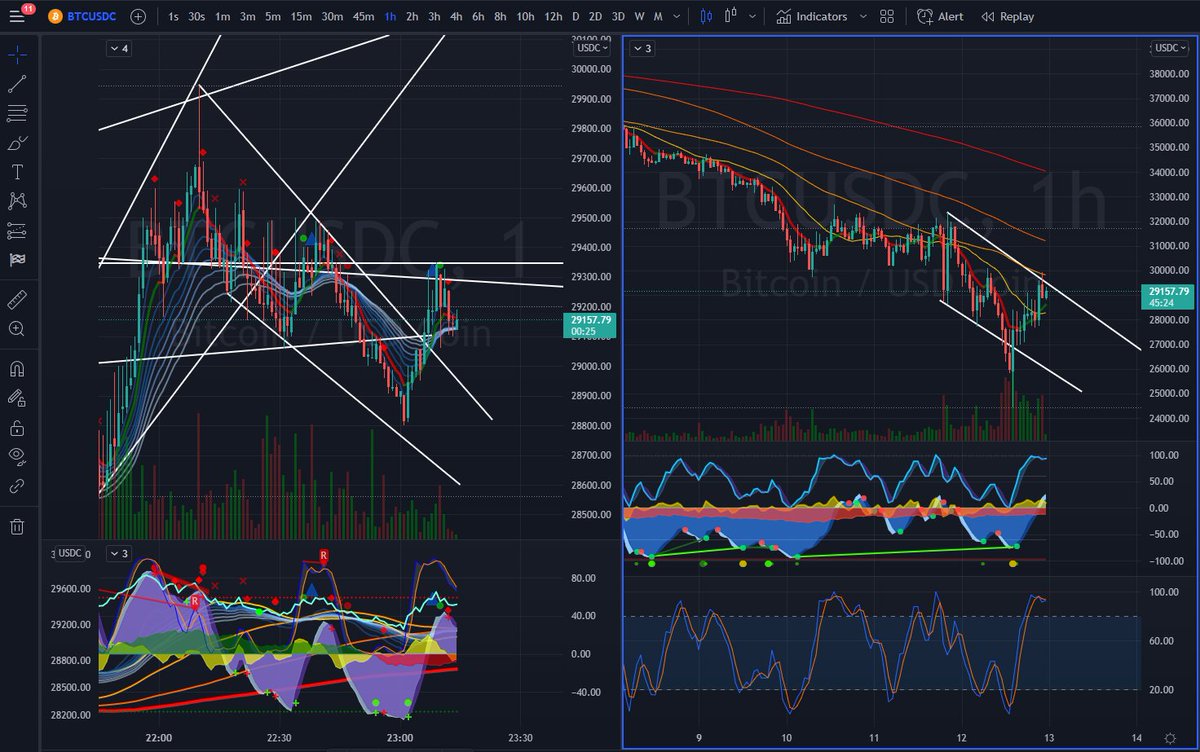
Task: Click the 38000.00 right price axis label
Action: 1169,74
